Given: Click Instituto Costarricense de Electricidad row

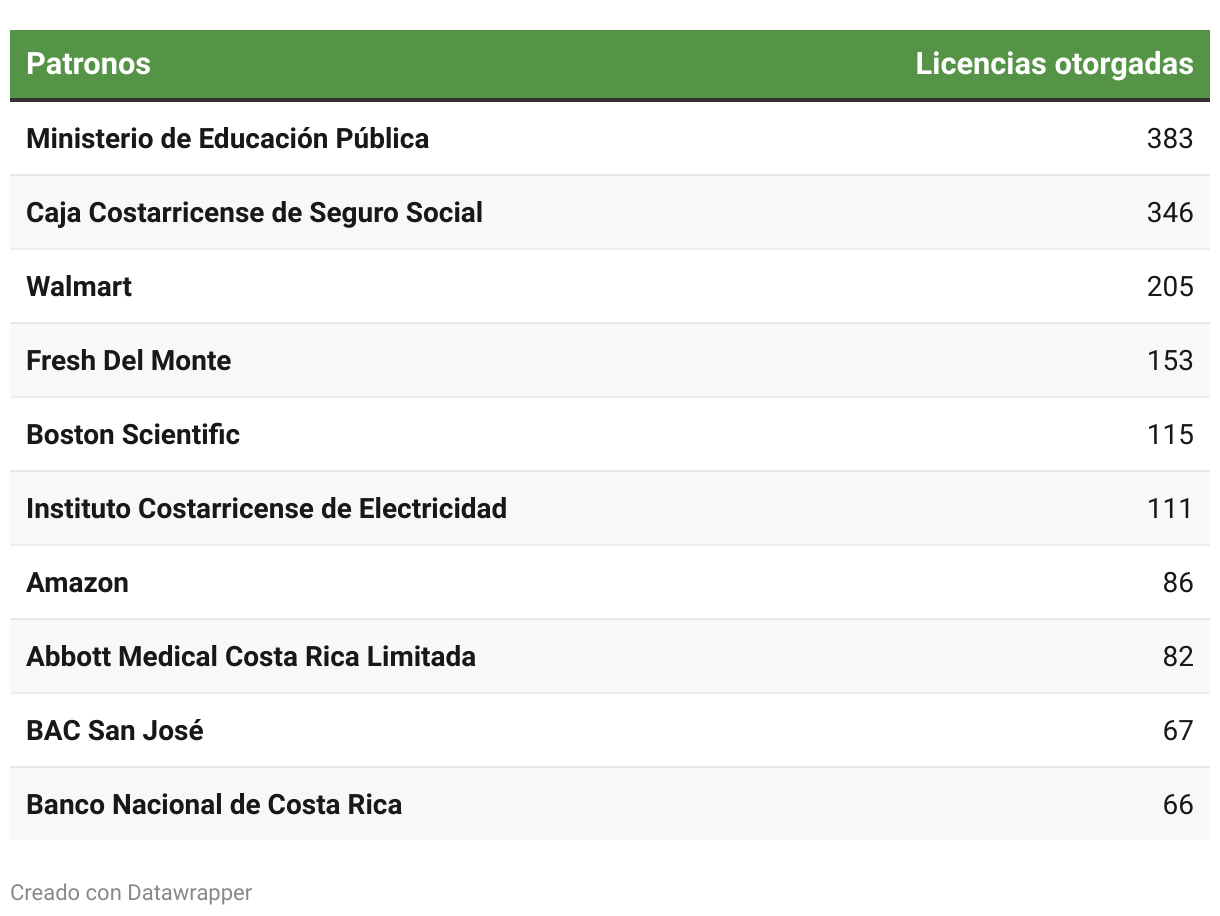Looking at the screenshot, I should [x=610, y=509].
